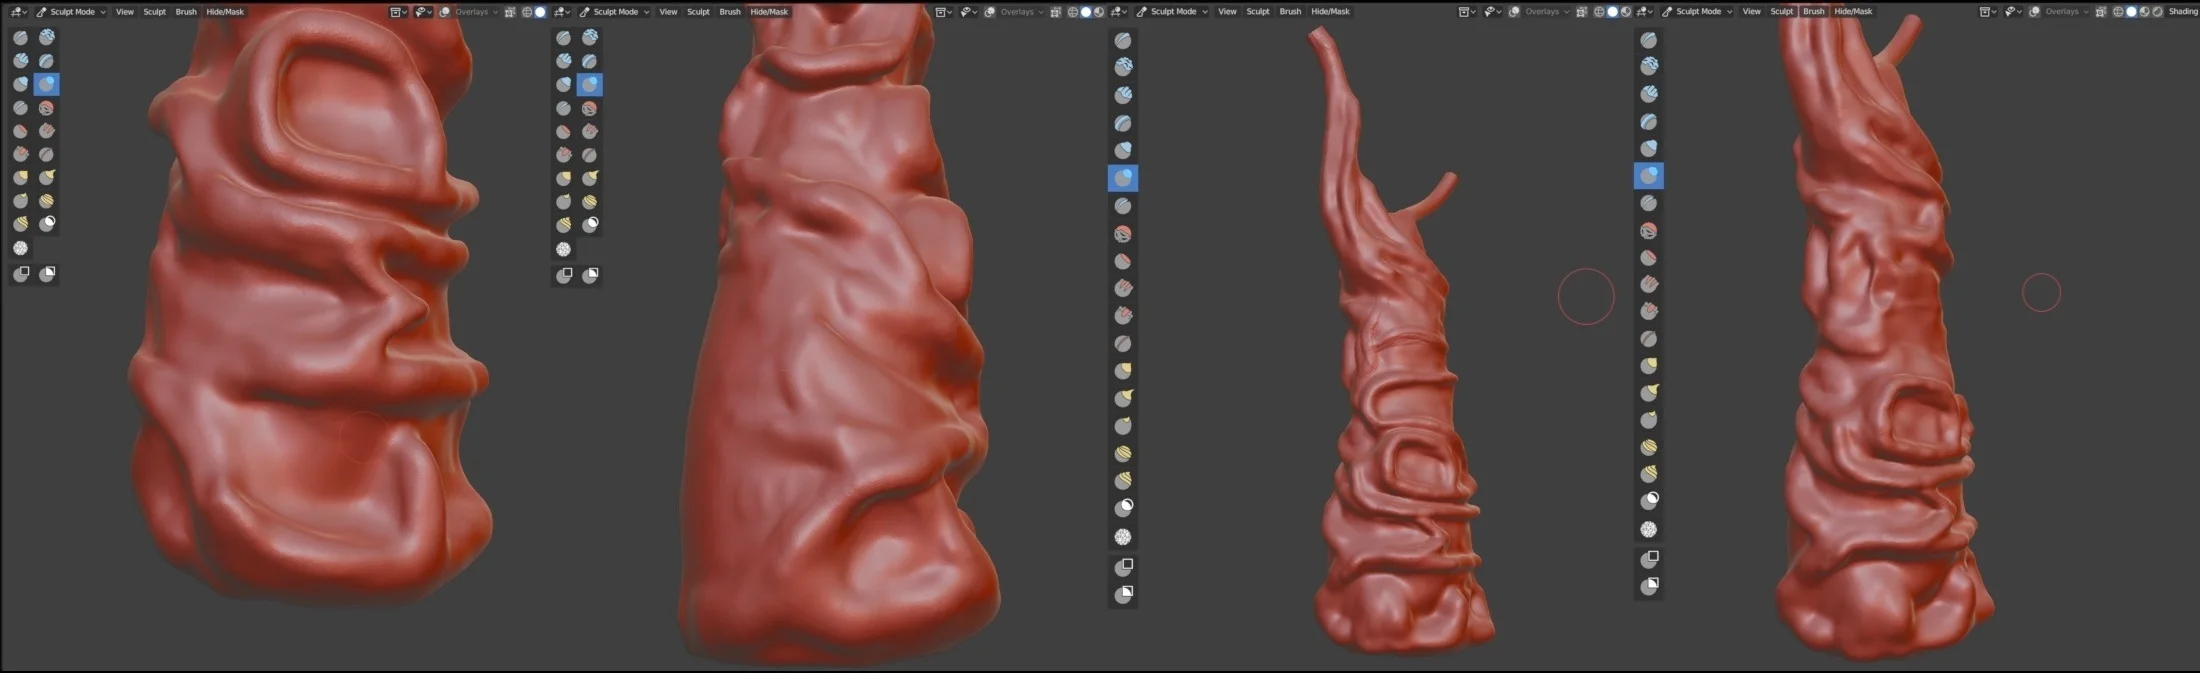Open Hide/Mask menu in the third viewport

(1330, 12)
